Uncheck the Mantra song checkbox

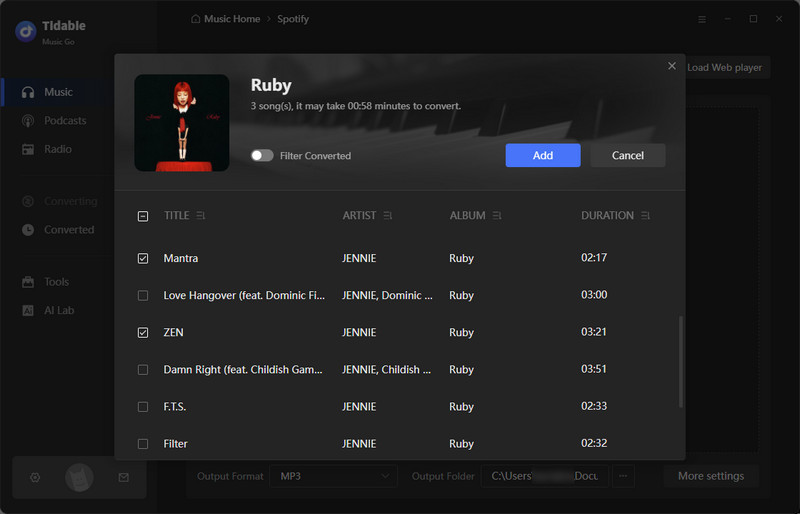click(x=143, y=258)
